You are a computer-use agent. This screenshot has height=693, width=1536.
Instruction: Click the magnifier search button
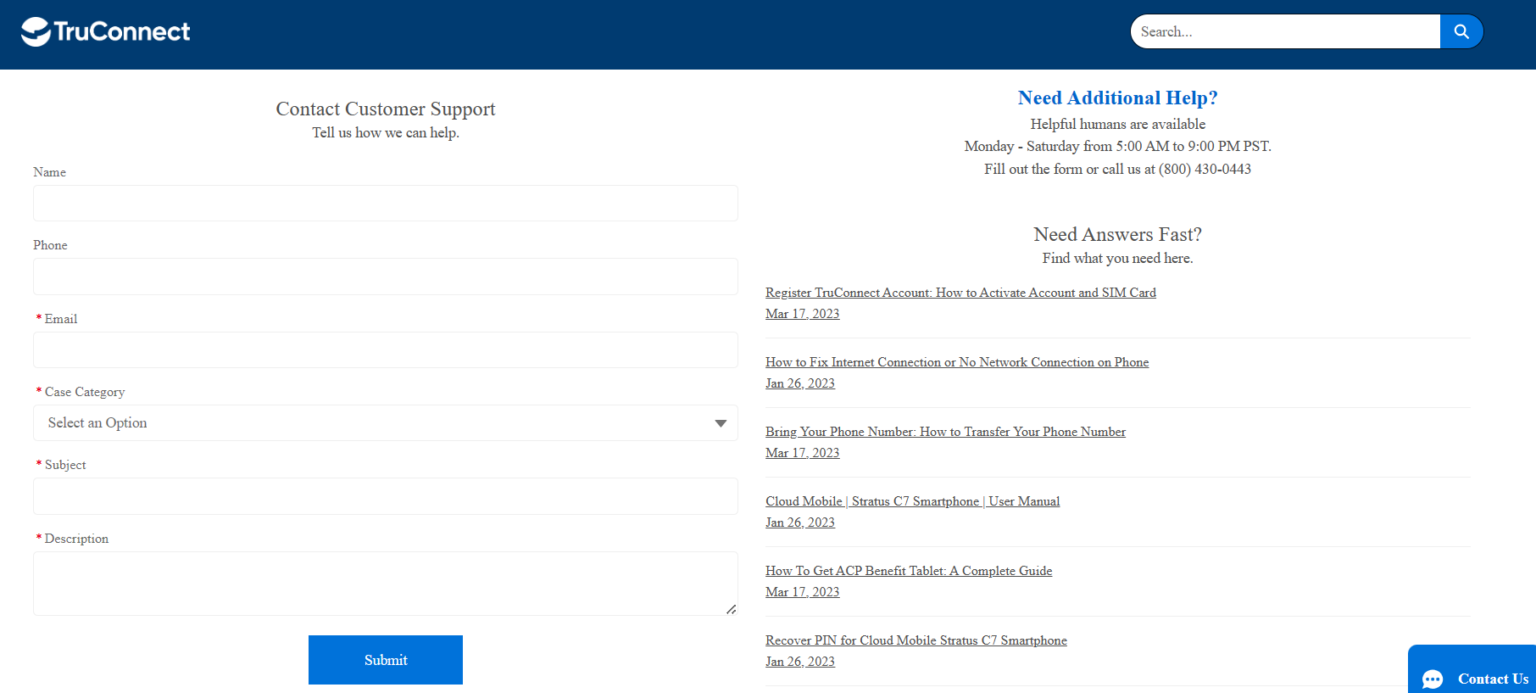(x=1461, y=31)
